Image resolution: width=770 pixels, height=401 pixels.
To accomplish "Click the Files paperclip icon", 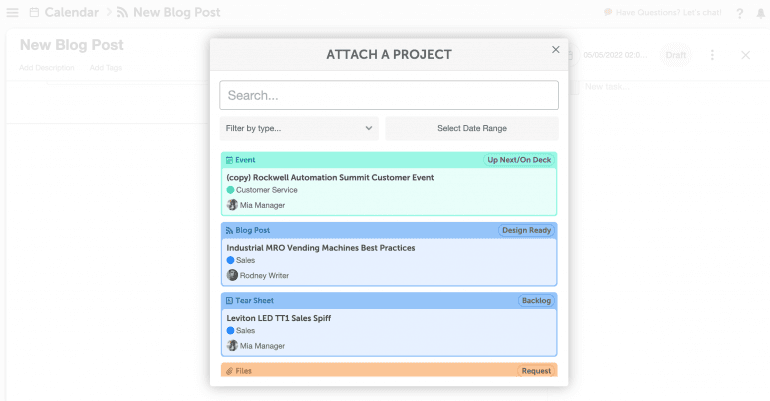I will coord(229,371).
